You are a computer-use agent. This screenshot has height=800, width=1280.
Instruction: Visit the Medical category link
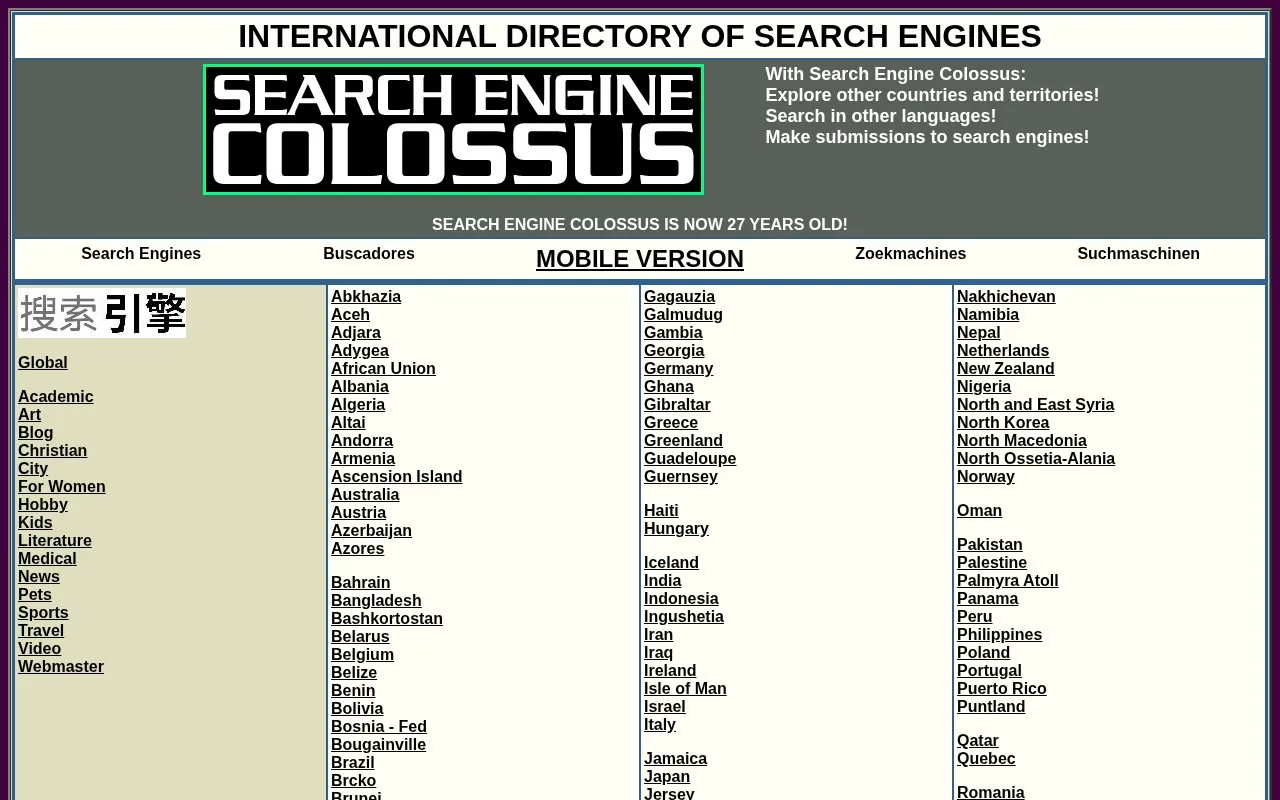pos(47,559)
